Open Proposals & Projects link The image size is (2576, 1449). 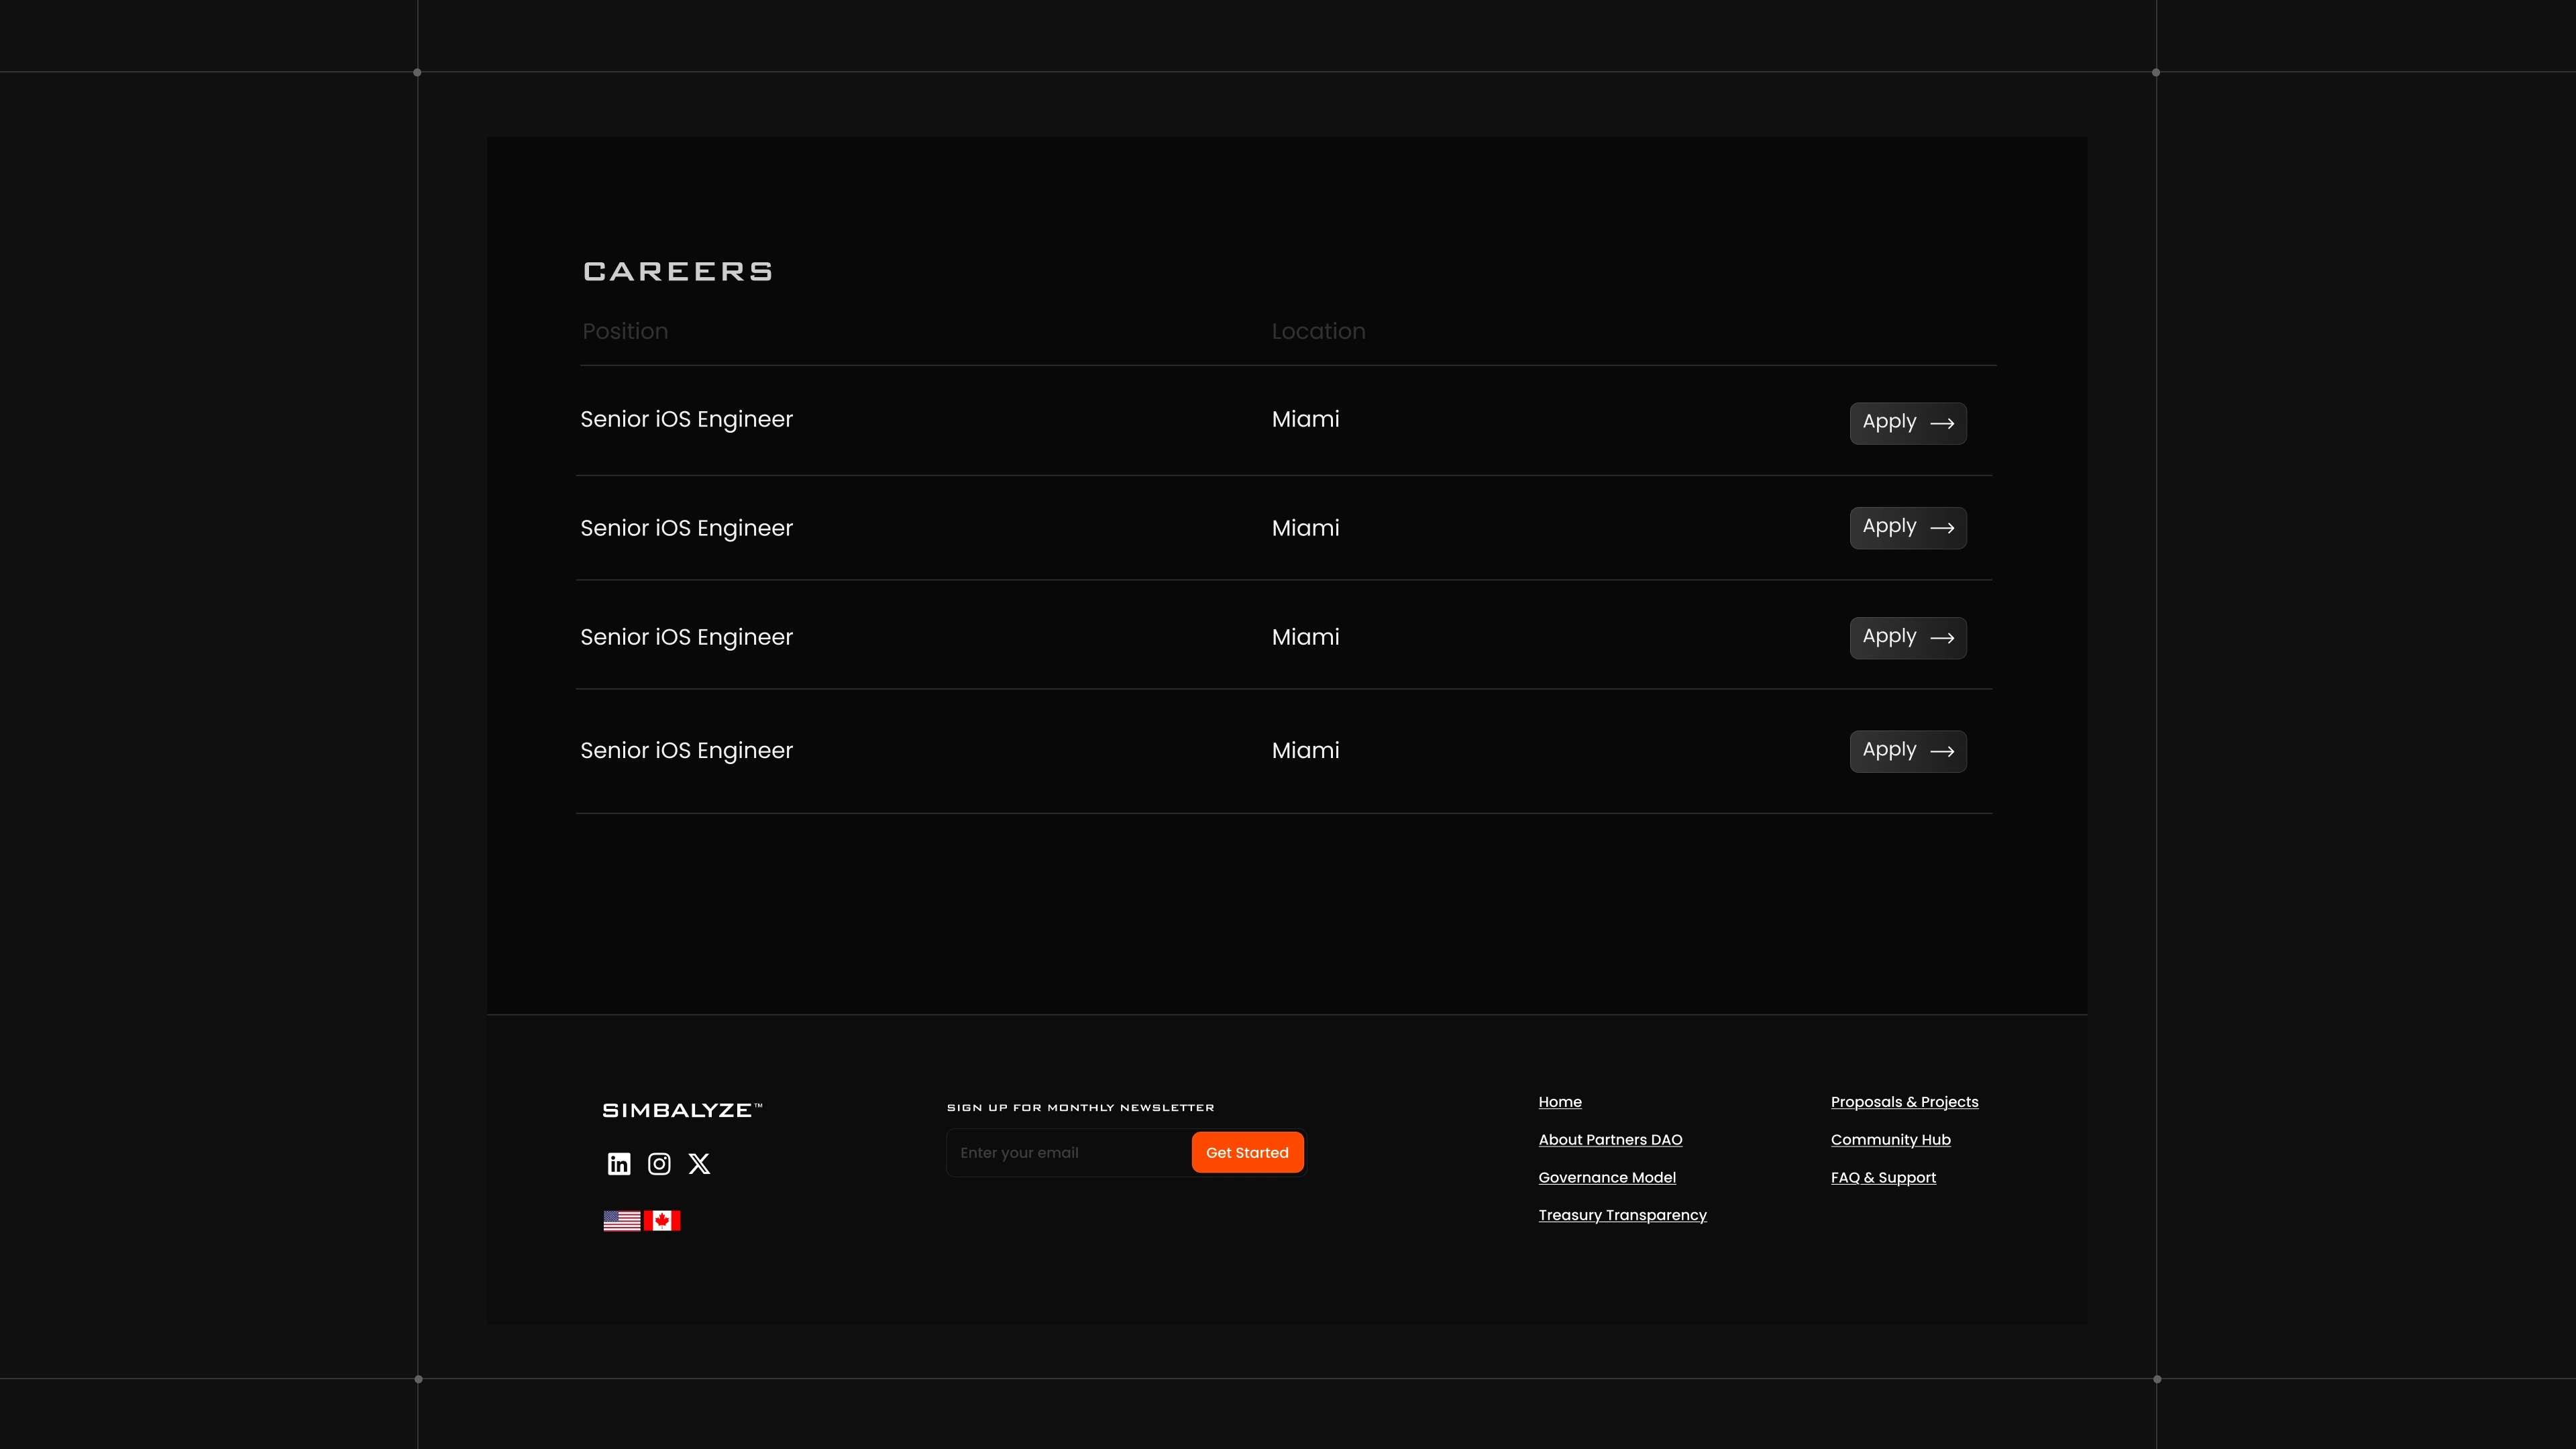[1904, 1102]
